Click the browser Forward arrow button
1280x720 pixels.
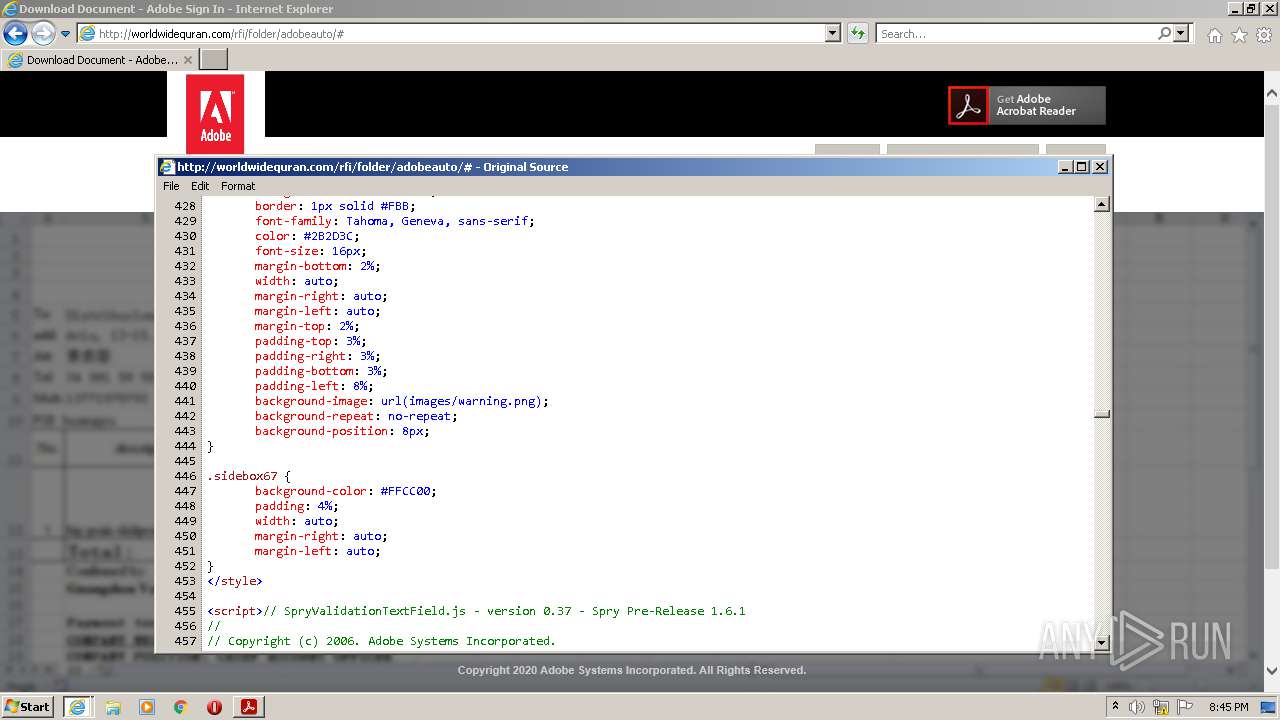click(43, 34)
